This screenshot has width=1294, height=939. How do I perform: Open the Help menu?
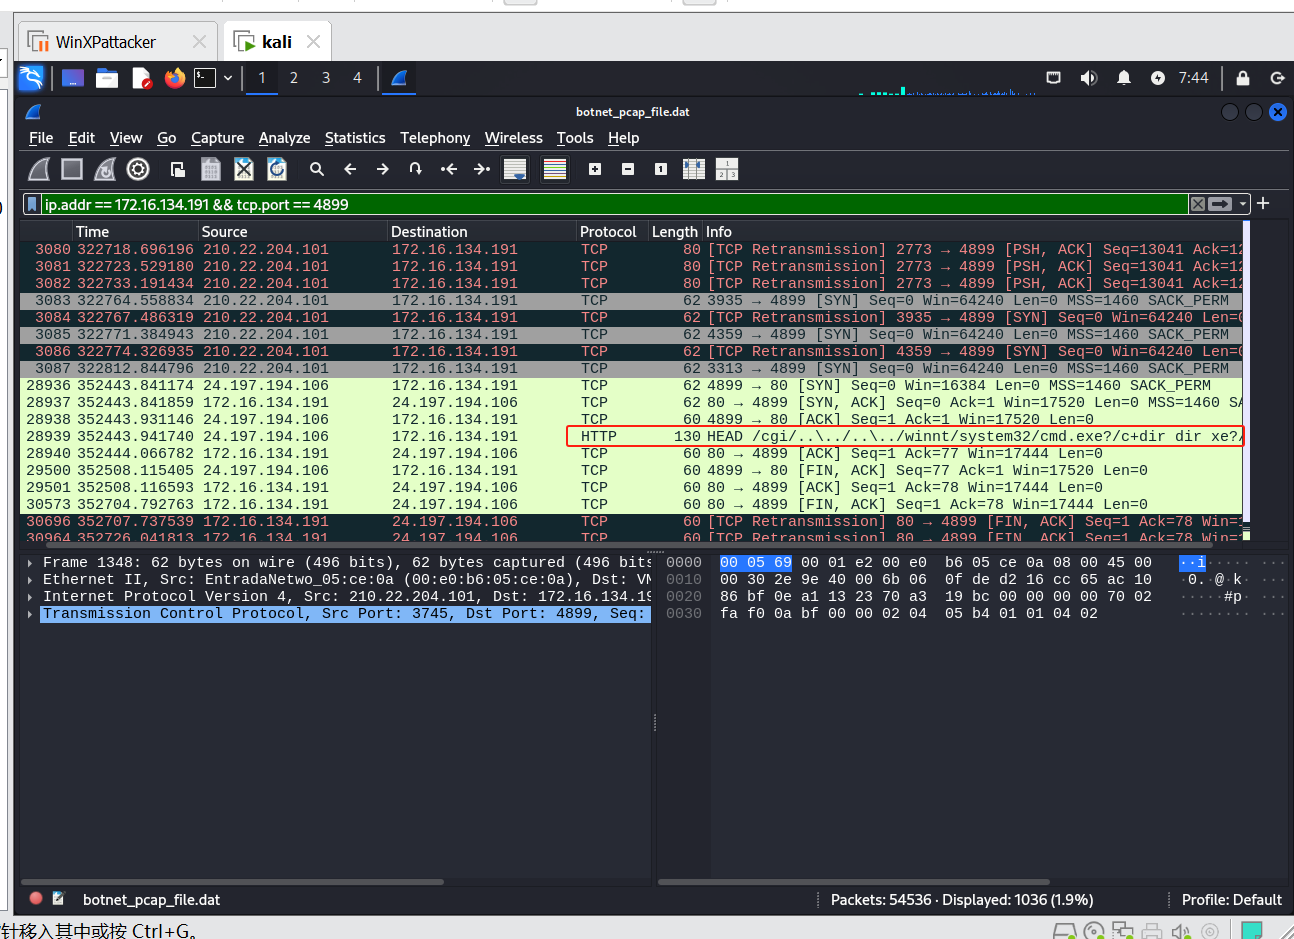pyautogui.click(x=623, y=138)
